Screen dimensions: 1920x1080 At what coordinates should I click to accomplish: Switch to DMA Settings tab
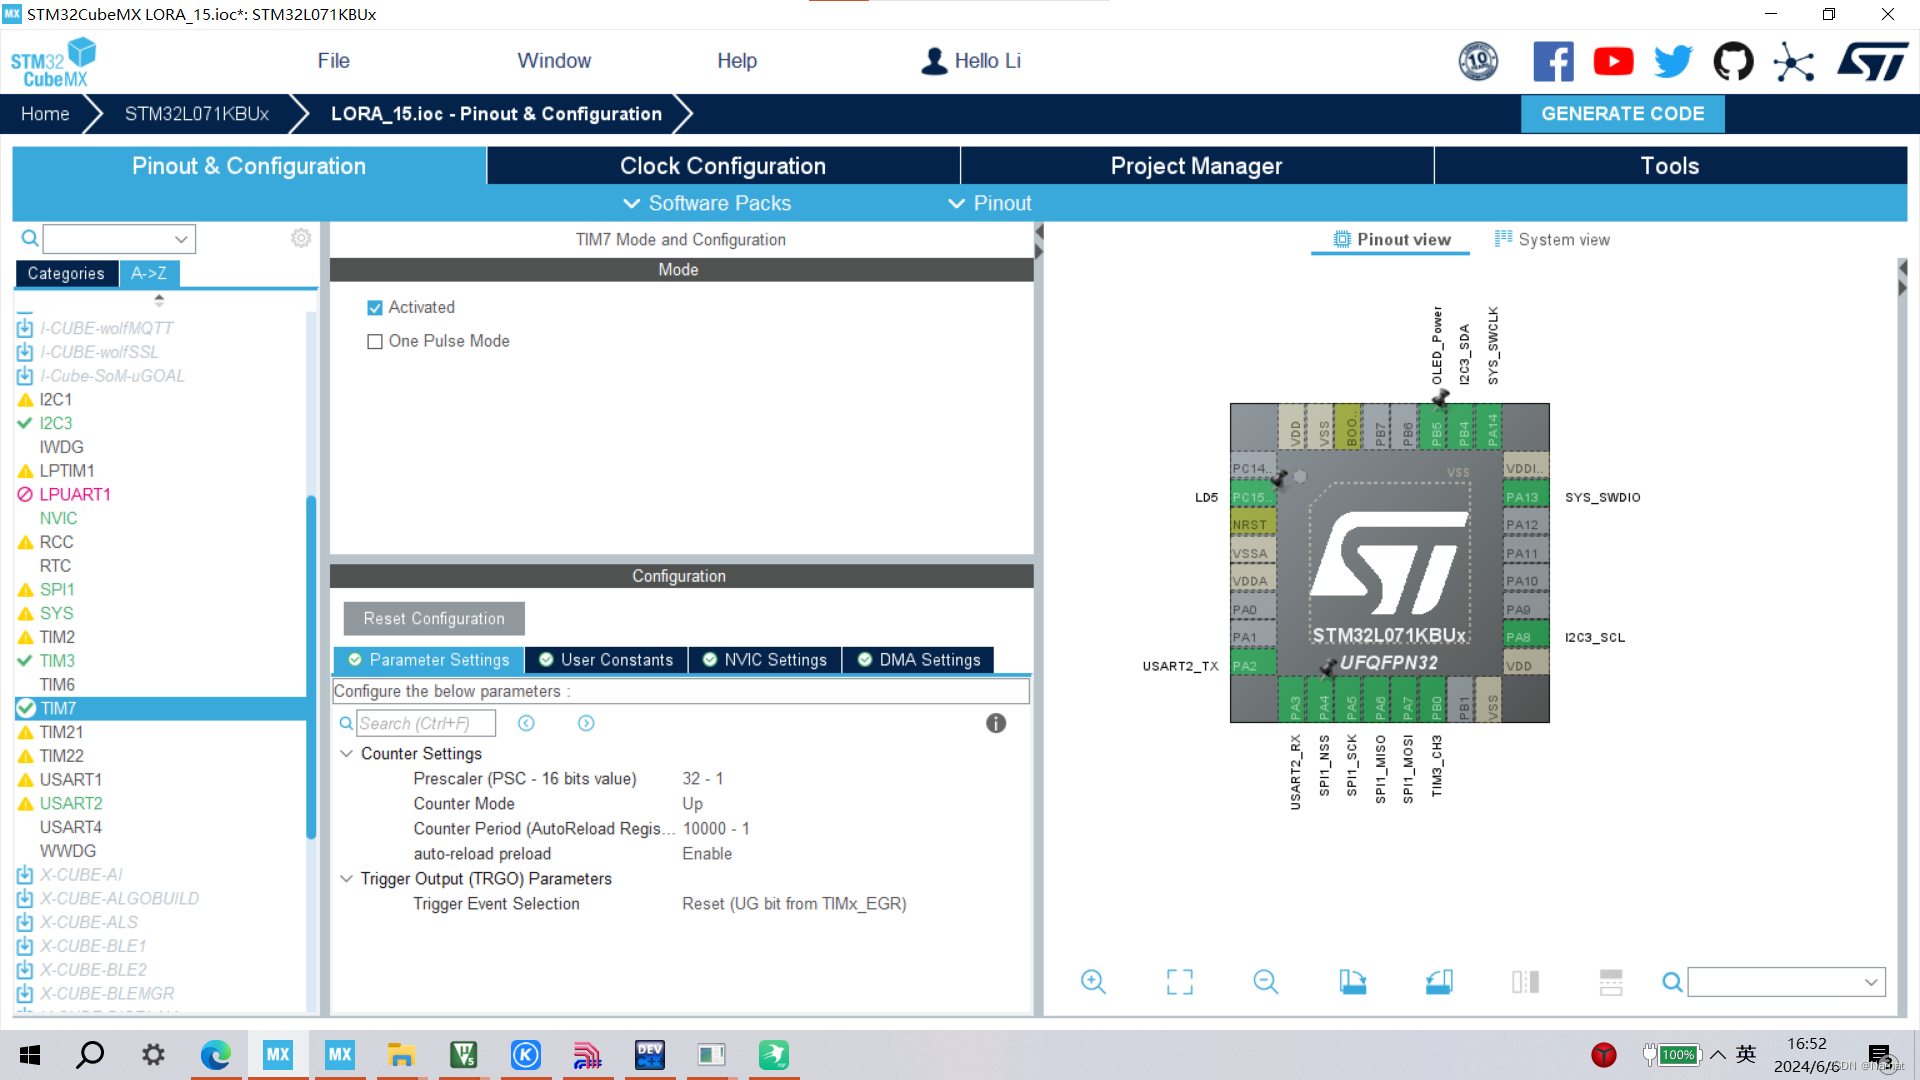[x=919, y=660]
